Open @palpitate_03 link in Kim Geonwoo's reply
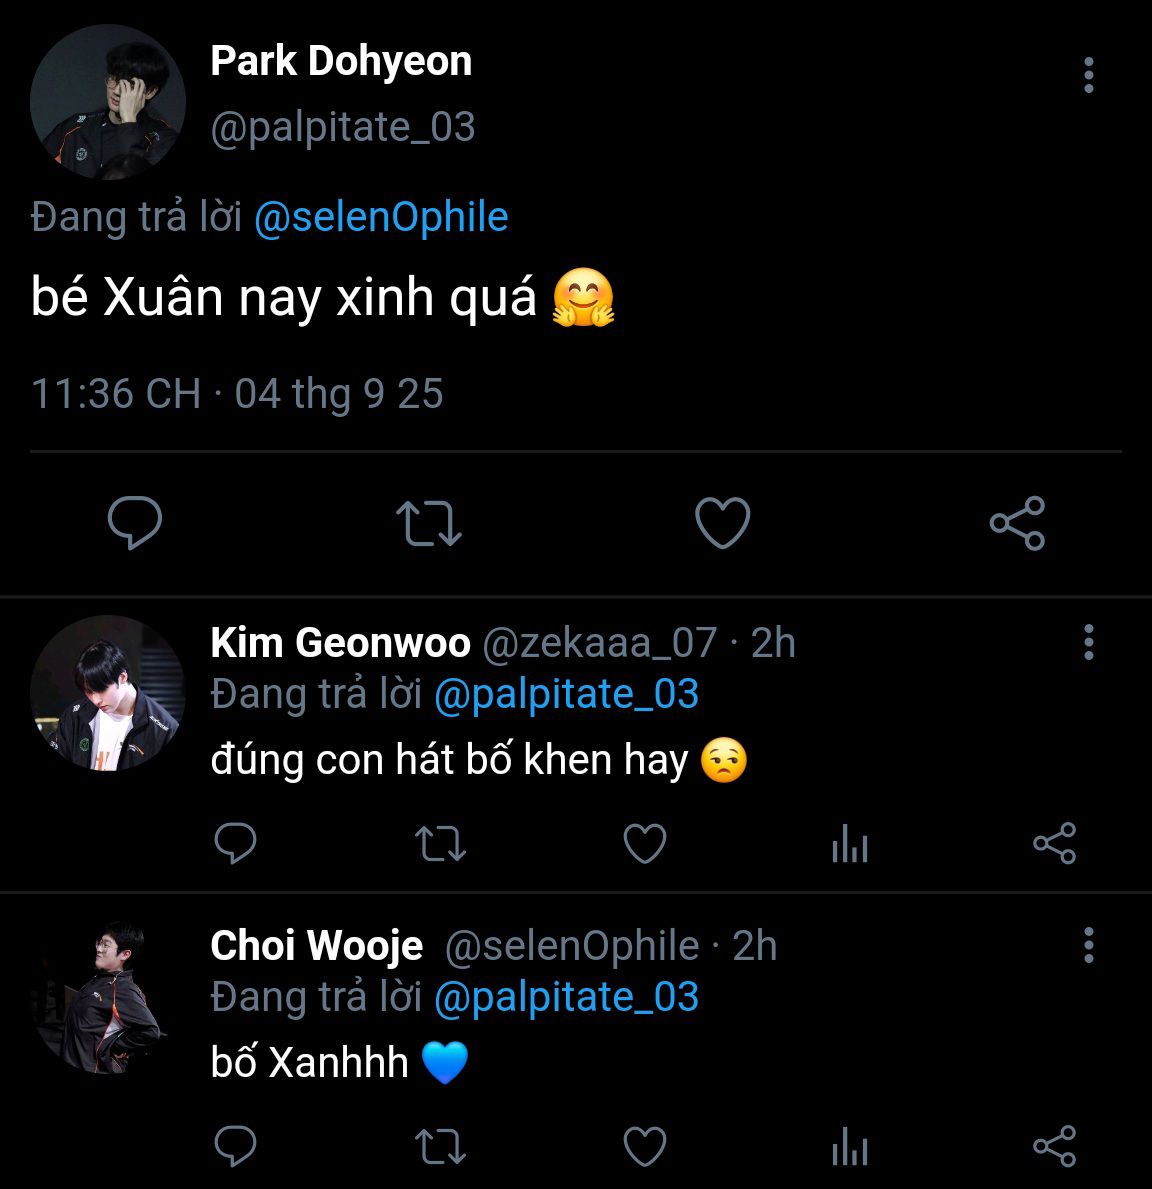The height and width of the screenshot is (1189, 1152). 566,694
